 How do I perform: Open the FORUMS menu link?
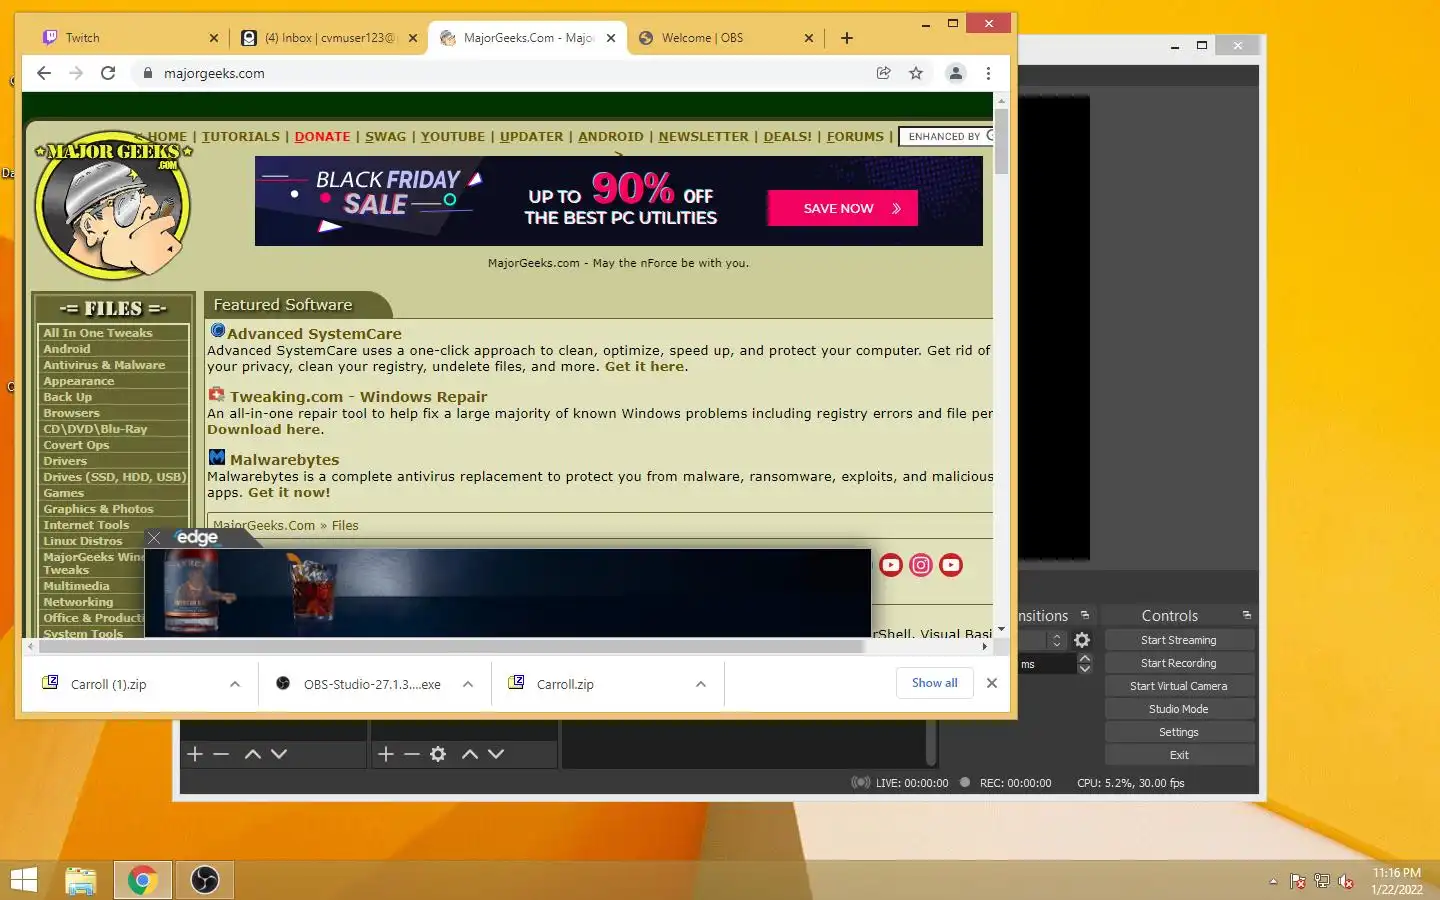click(x=855, y=136)
